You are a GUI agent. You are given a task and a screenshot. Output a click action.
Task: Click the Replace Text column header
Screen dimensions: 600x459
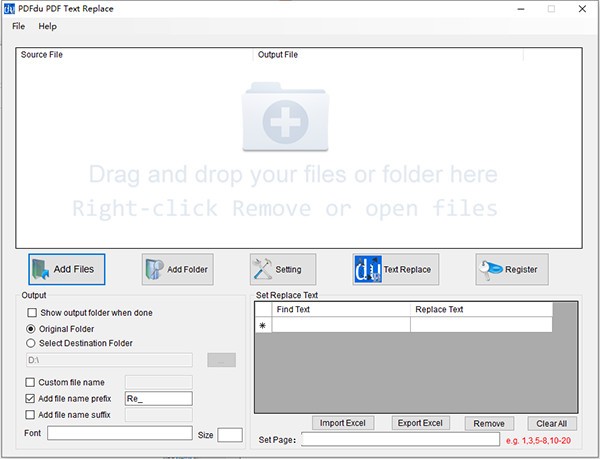pyautogui.click(x=481, y=309)
